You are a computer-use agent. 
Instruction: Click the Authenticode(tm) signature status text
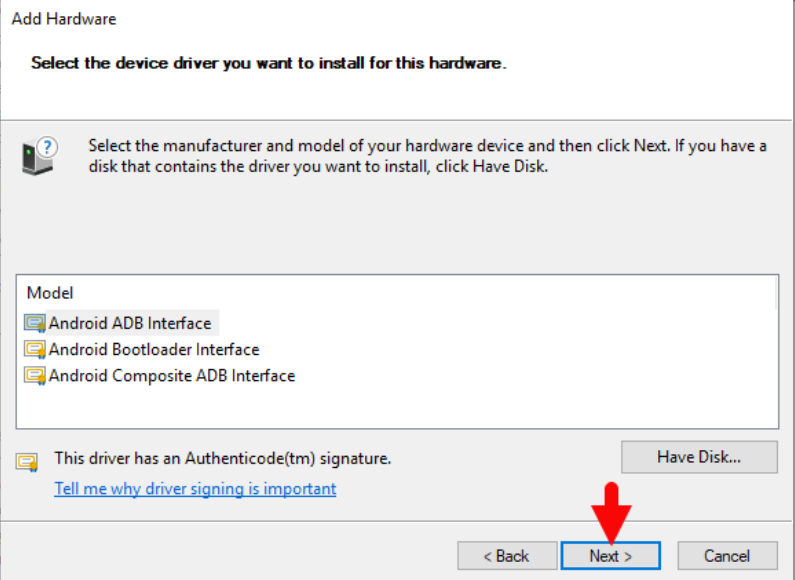click(x=222, y=459)
